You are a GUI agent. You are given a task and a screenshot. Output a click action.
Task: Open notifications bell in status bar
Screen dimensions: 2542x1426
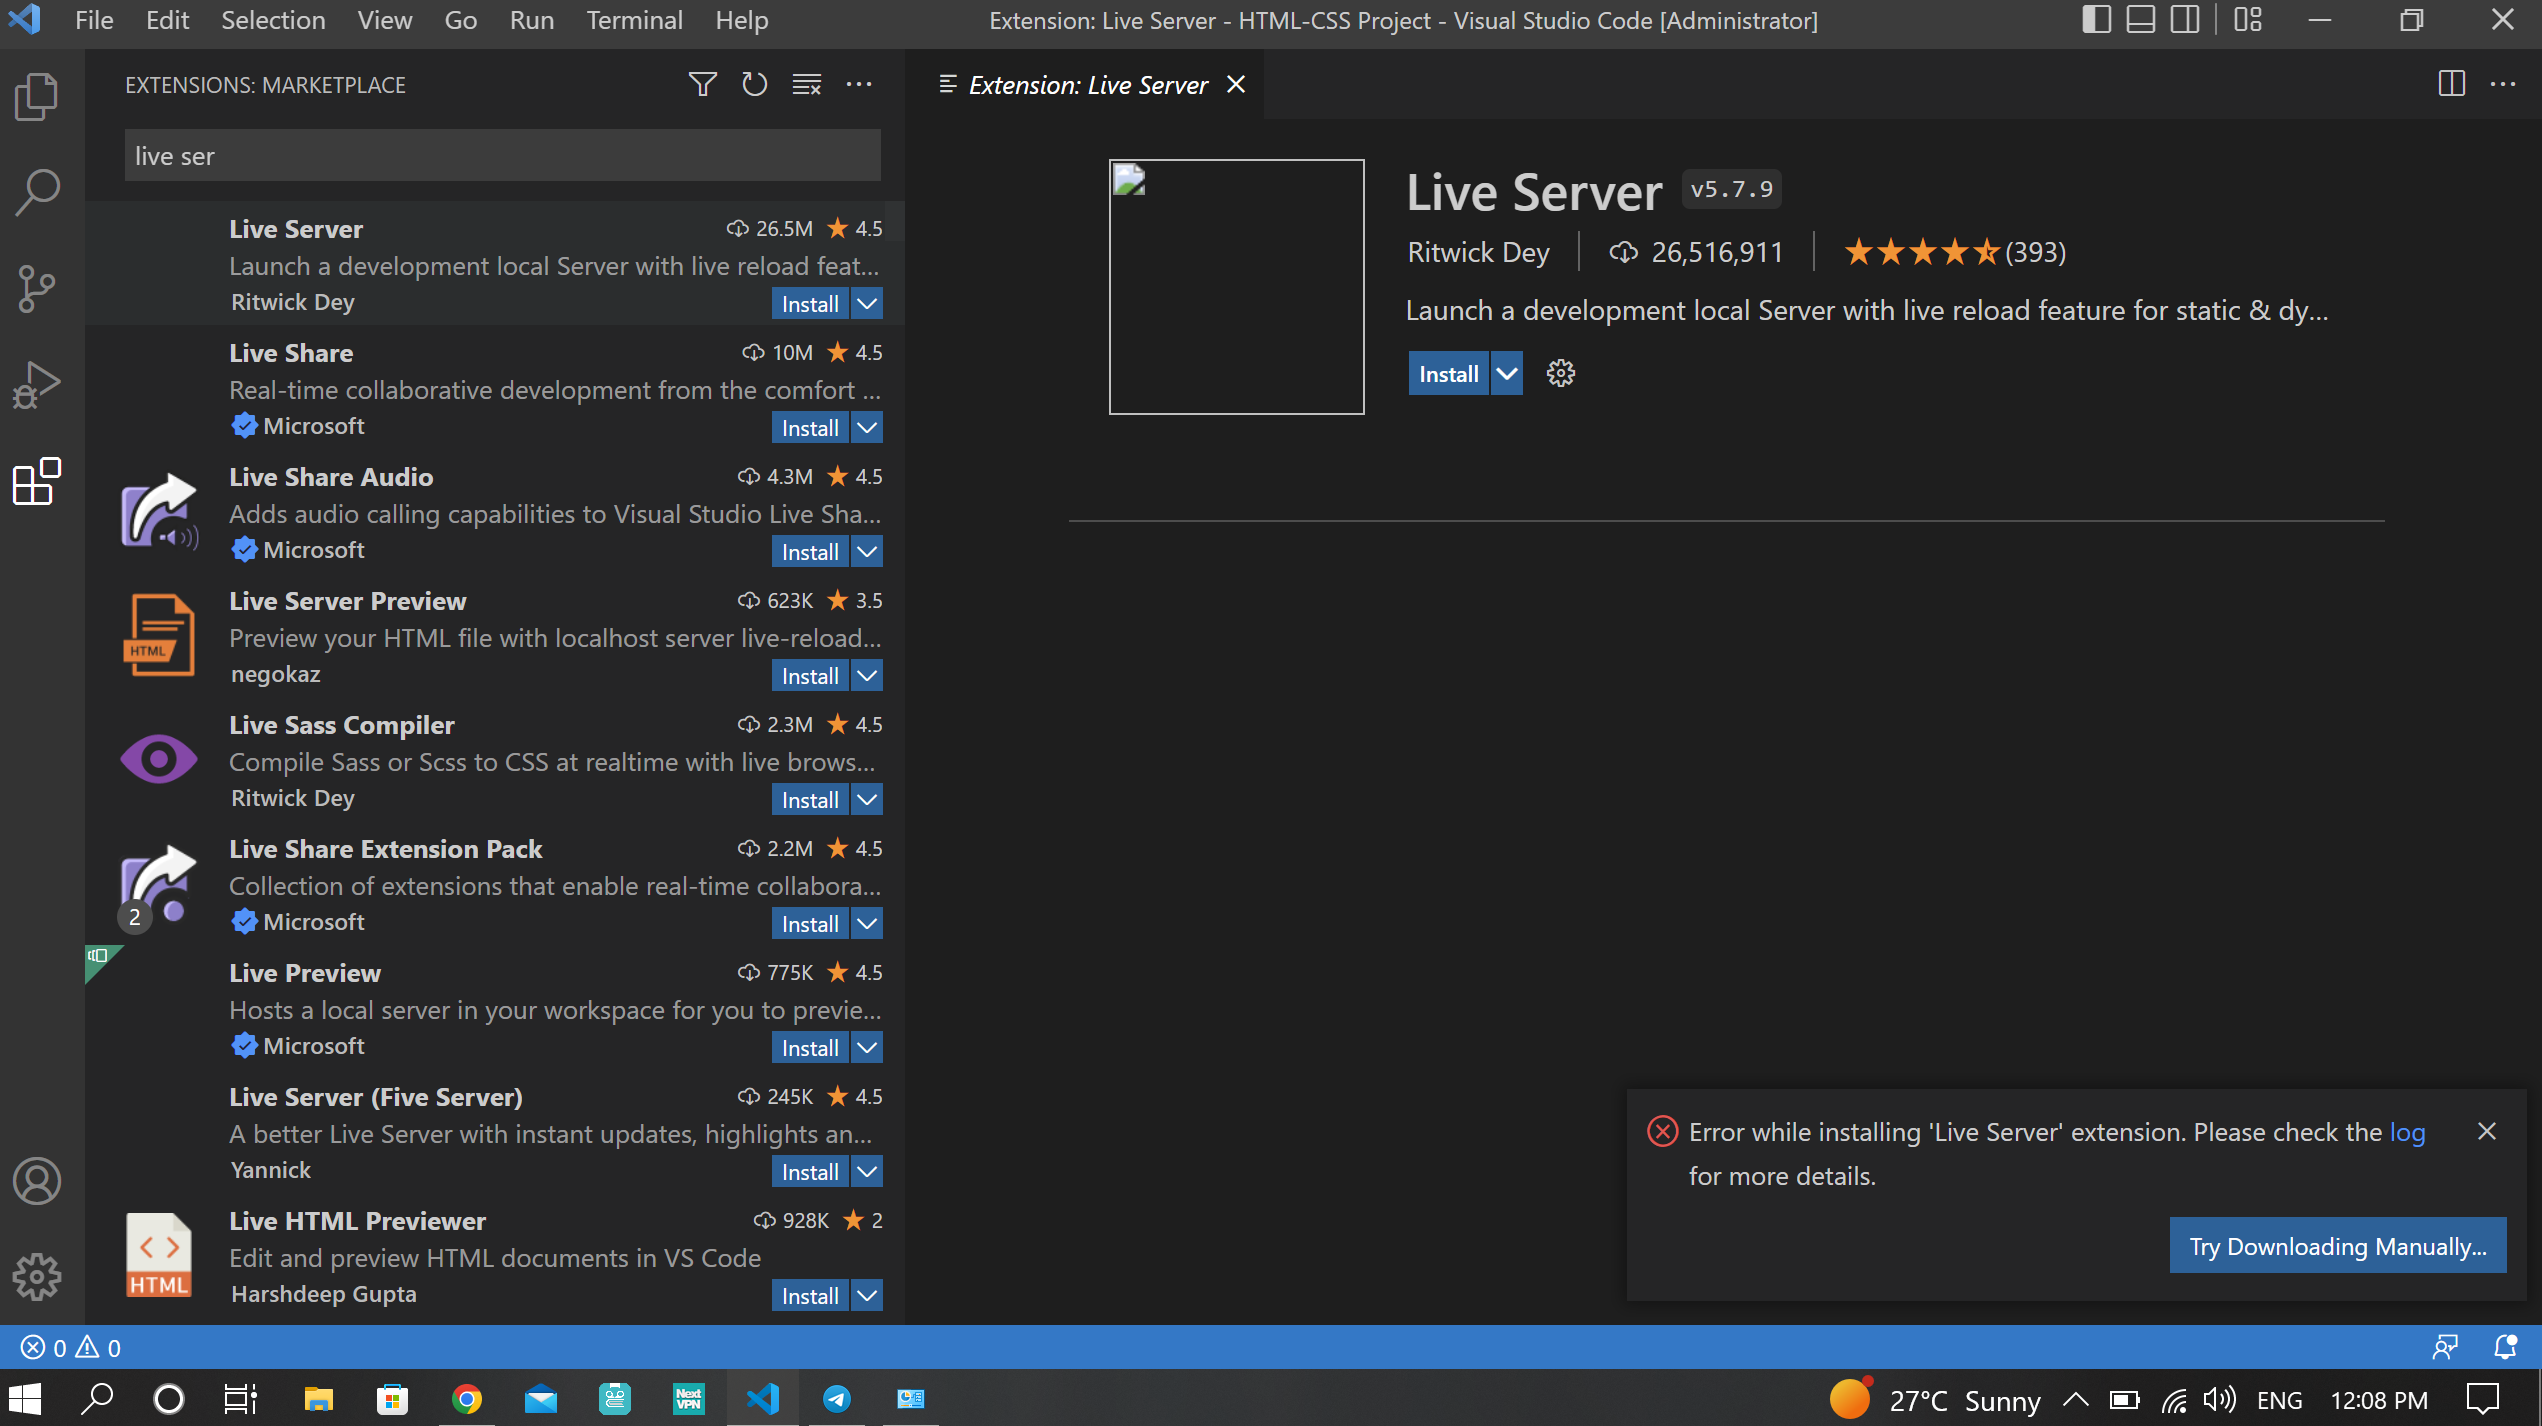coord(2505,1348)
